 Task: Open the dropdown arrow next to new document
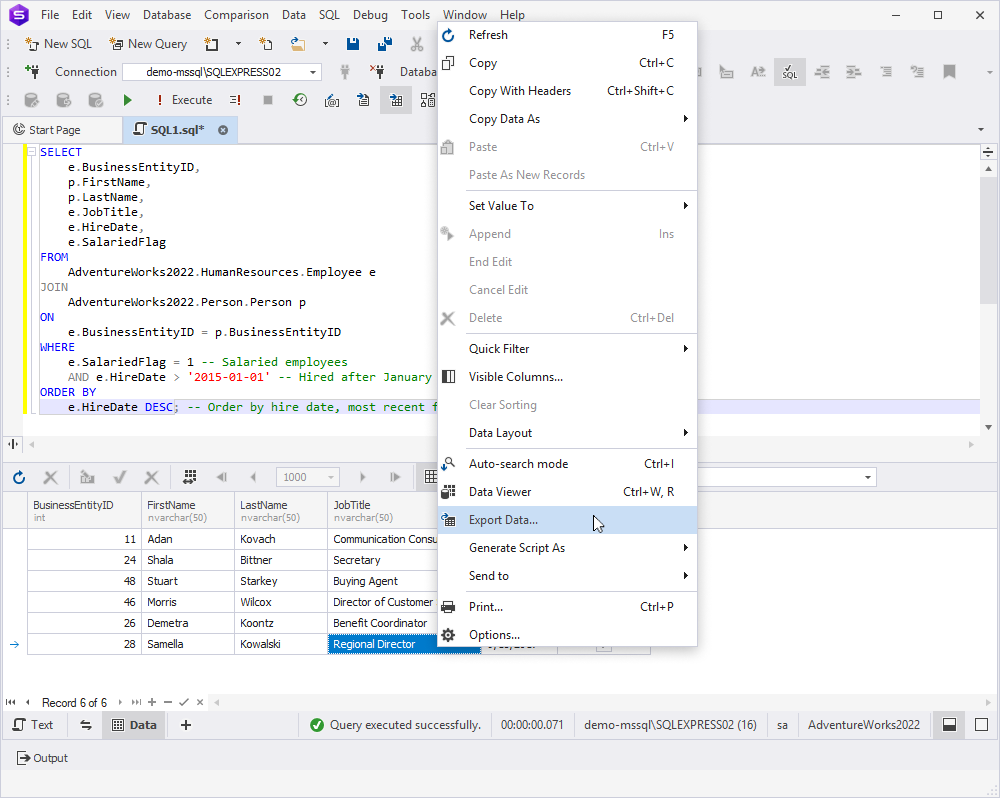[x=239, y=44]
